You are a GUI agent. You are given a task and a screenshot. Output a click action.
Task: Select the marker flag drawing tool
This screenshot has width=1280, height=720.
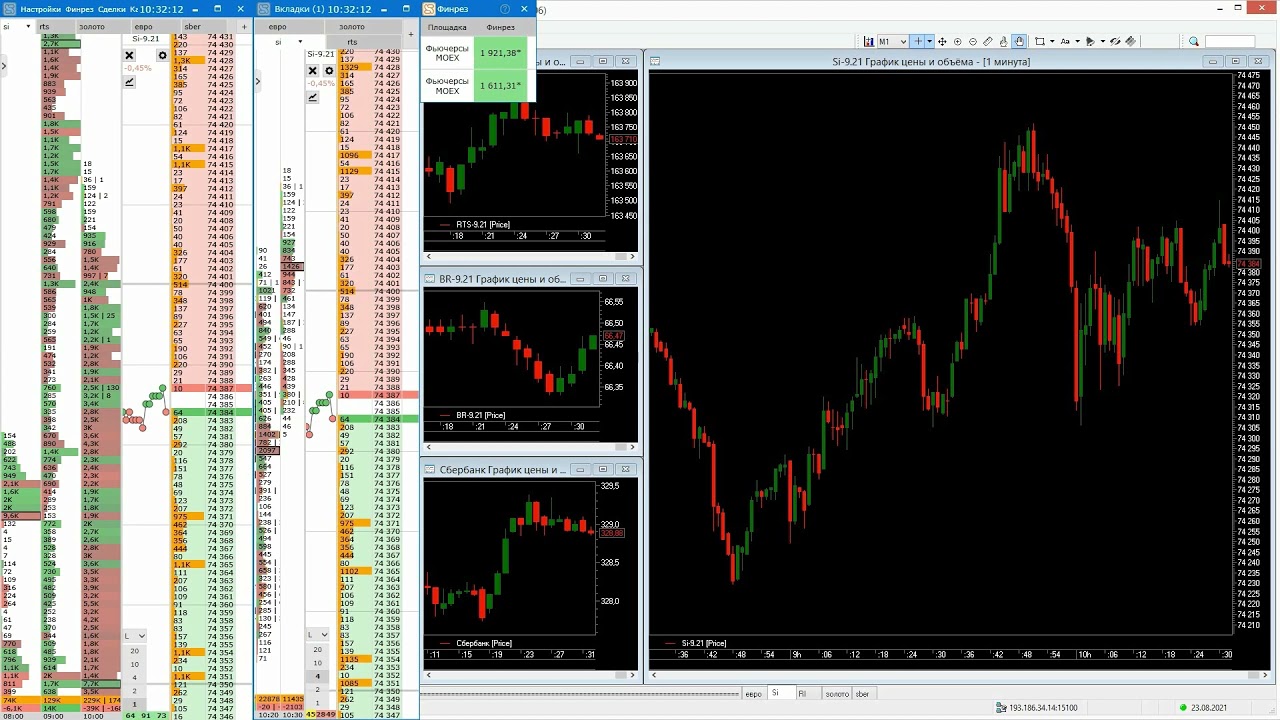tap(1091, 42)
